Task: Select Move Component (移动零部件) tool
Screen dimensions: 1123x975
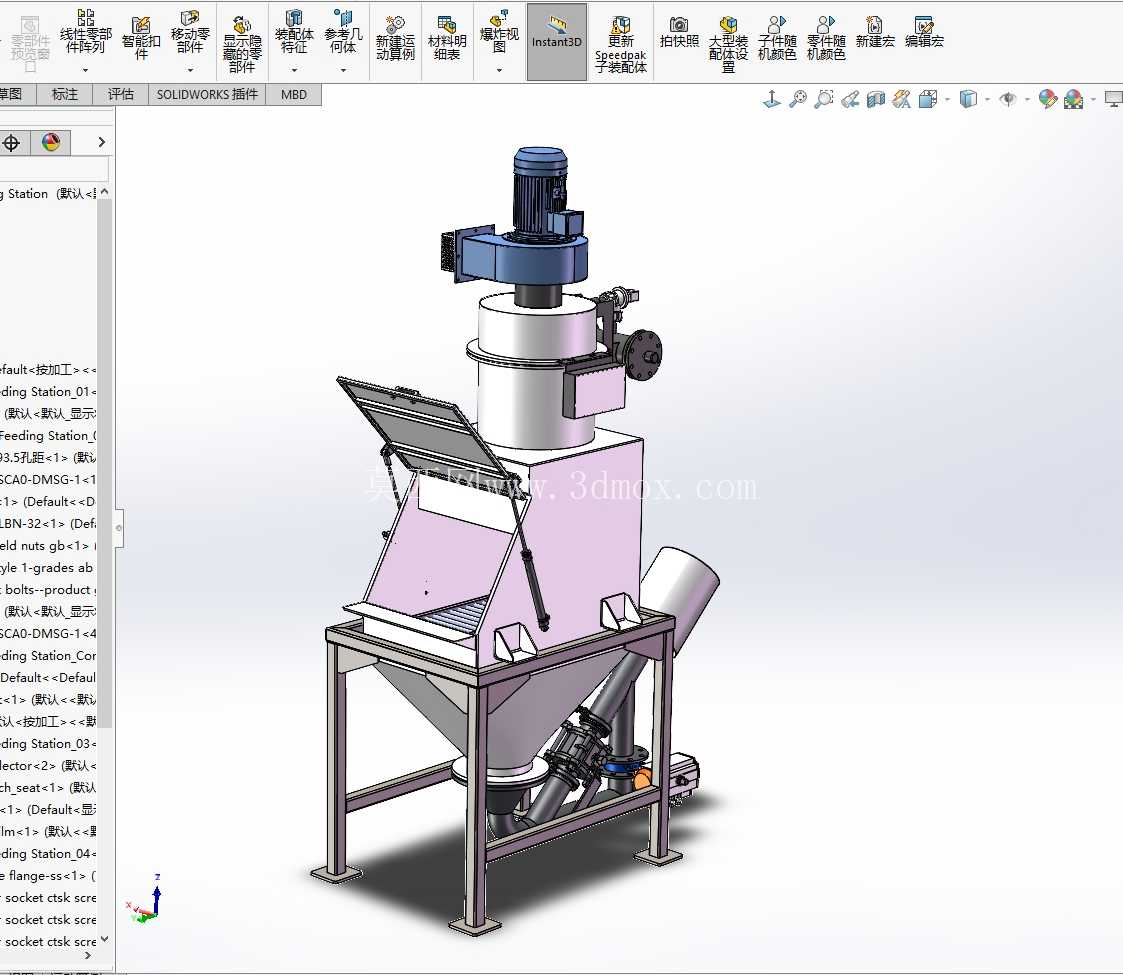Action: click(x=190, y=32)
